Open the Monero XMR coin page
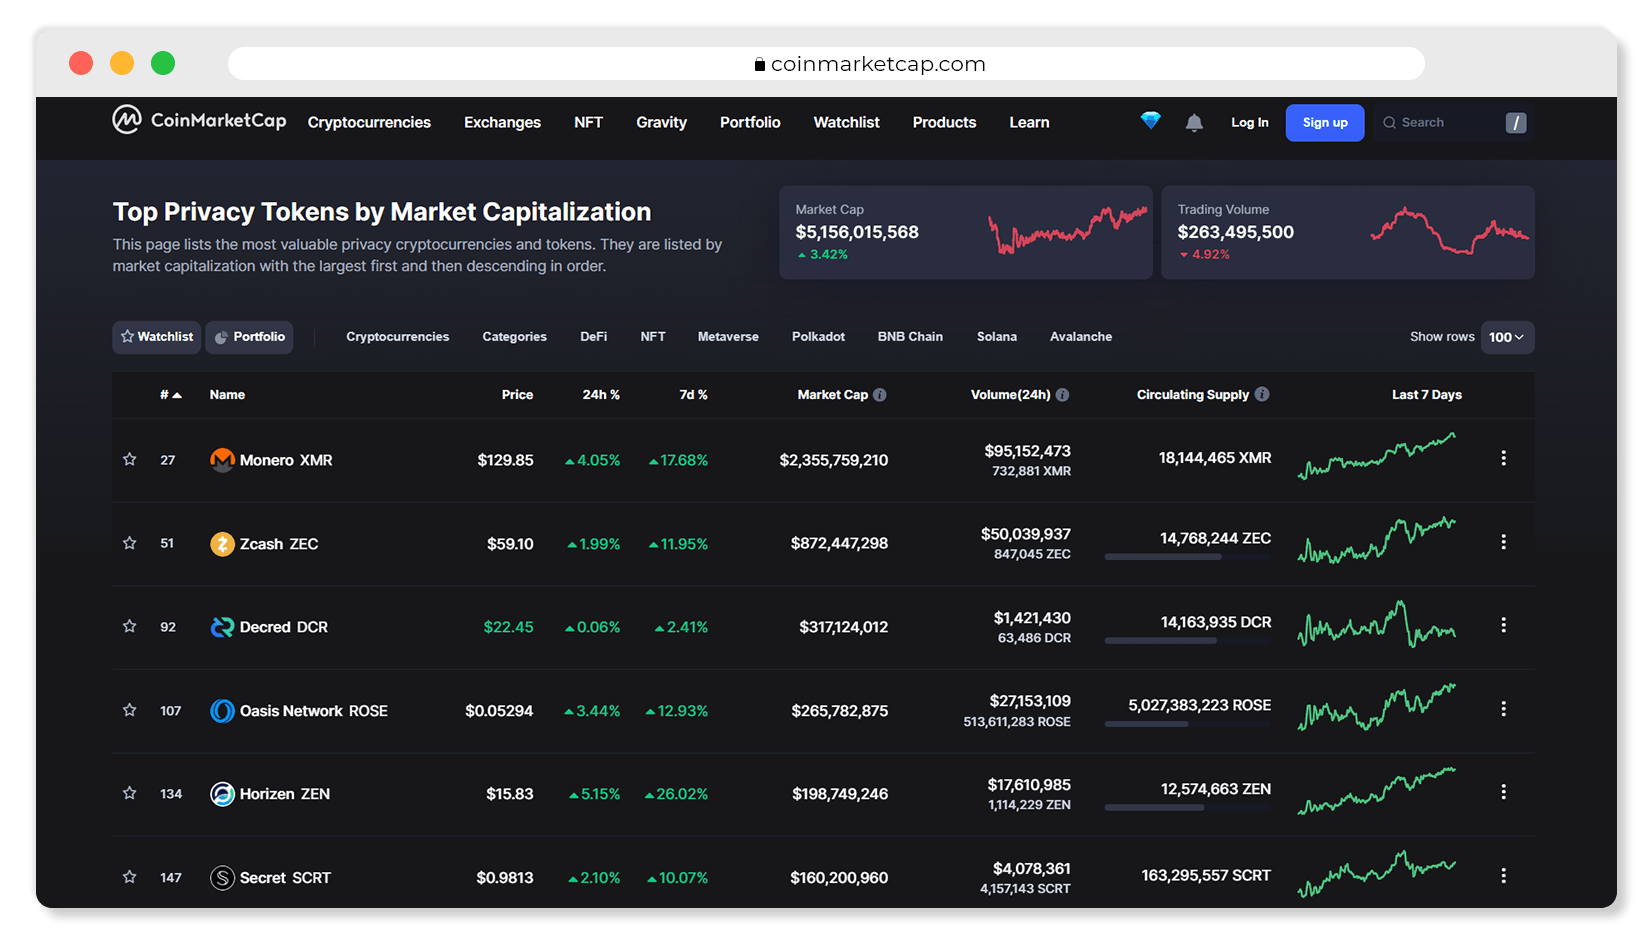Screen dimensions: 1650x950 pyautogui.click(x=286, y=460)
